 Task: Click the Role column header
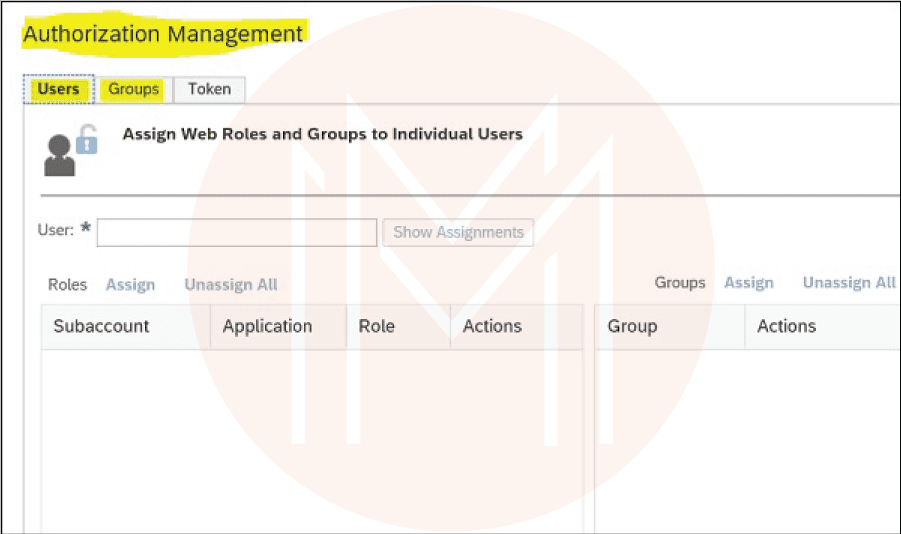(376, 326)
